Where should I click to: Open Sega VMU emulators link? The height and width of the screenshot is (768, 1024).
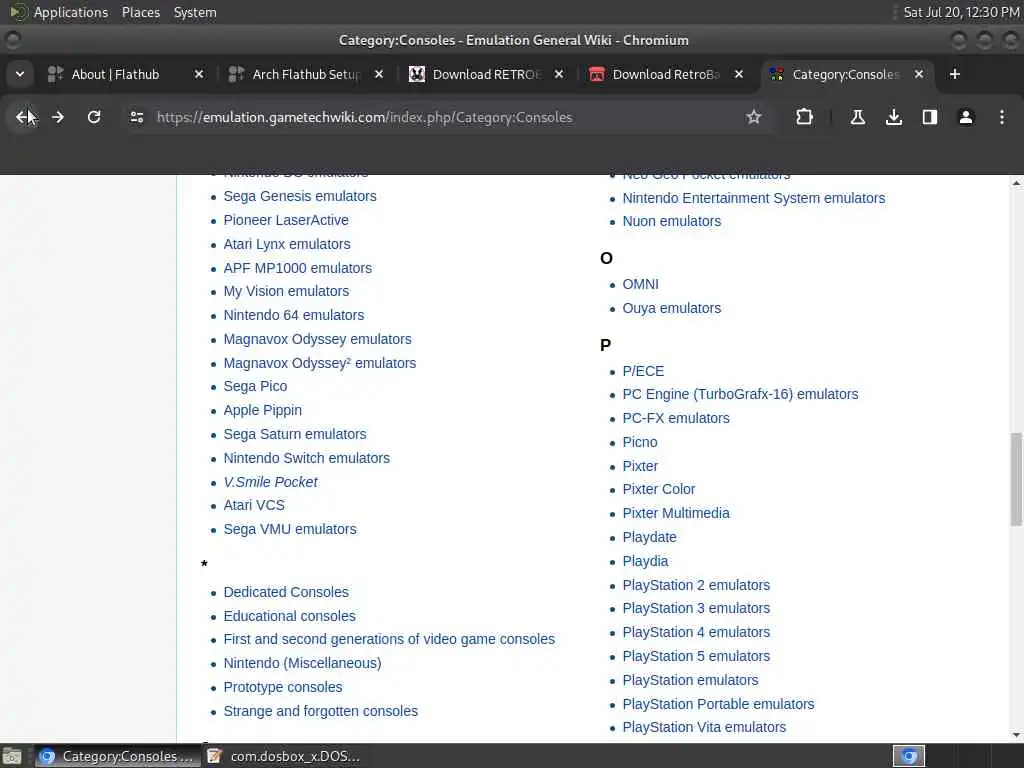[290, 530]
